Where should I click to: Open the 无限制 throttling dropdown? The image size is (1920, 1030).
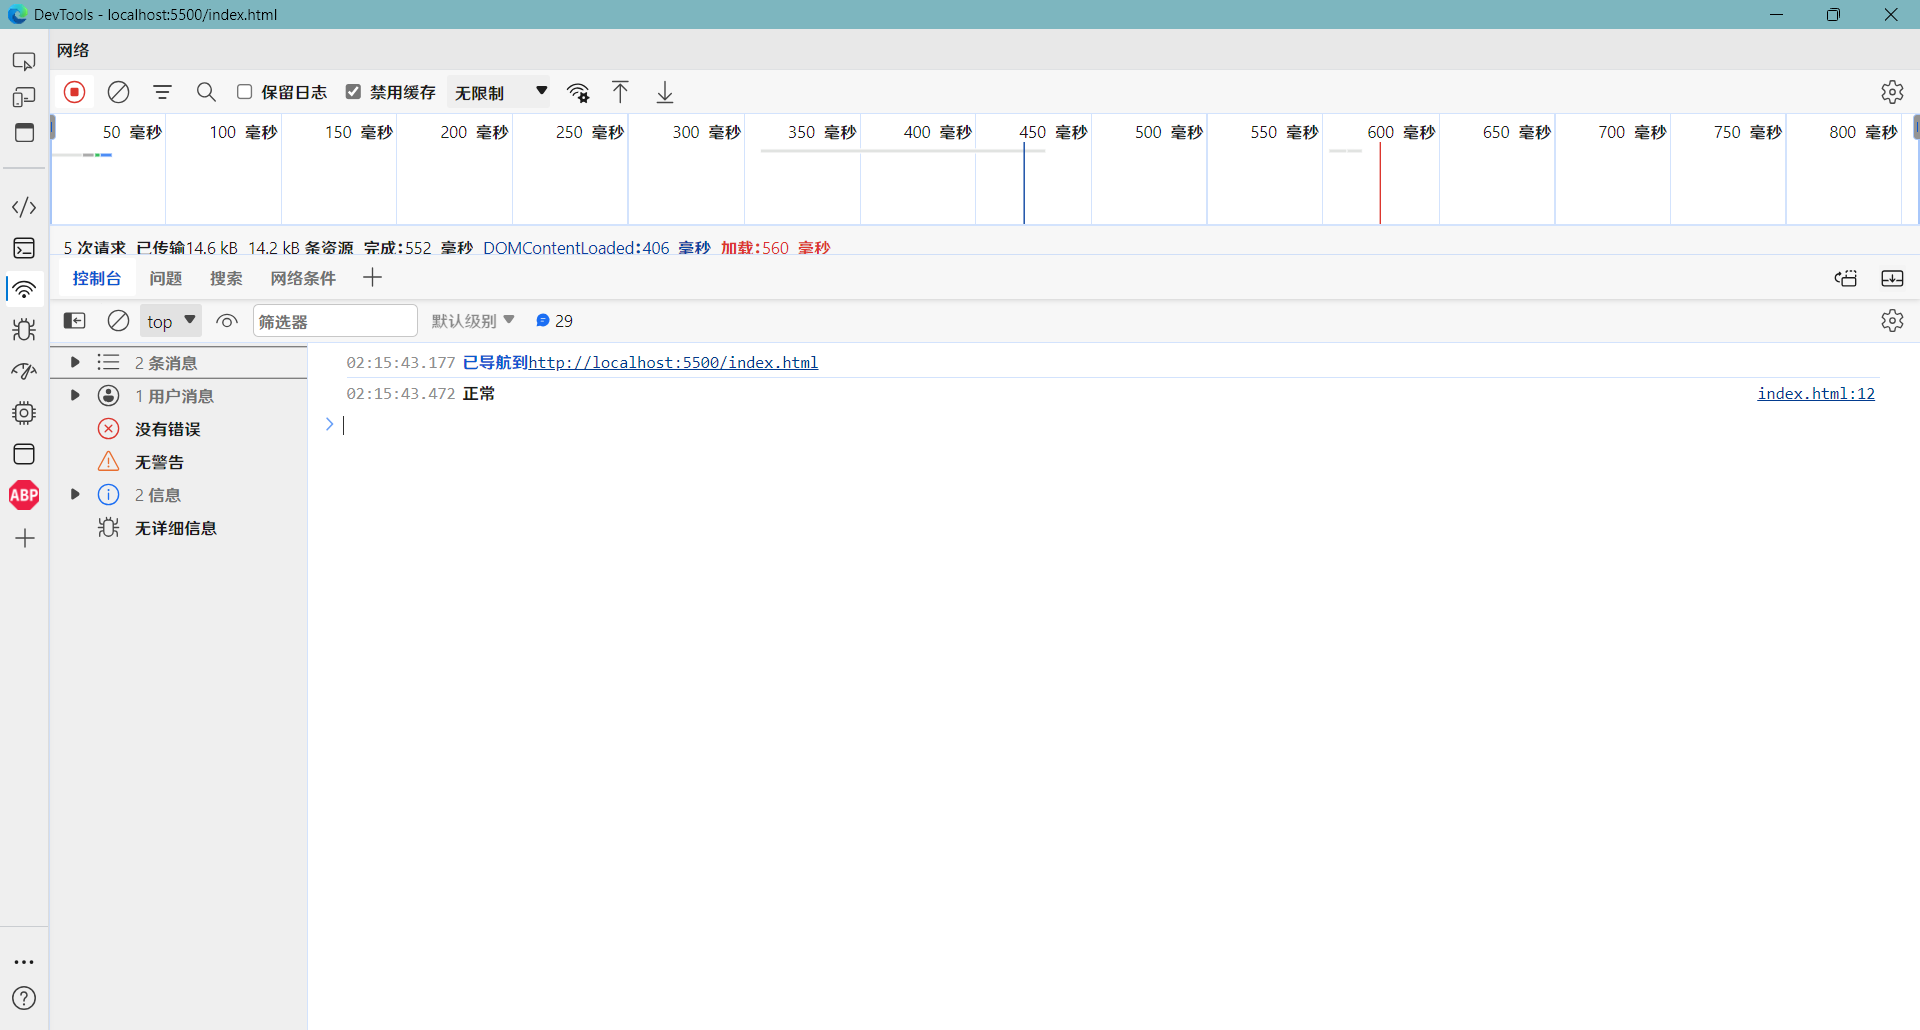pos(500,92)
